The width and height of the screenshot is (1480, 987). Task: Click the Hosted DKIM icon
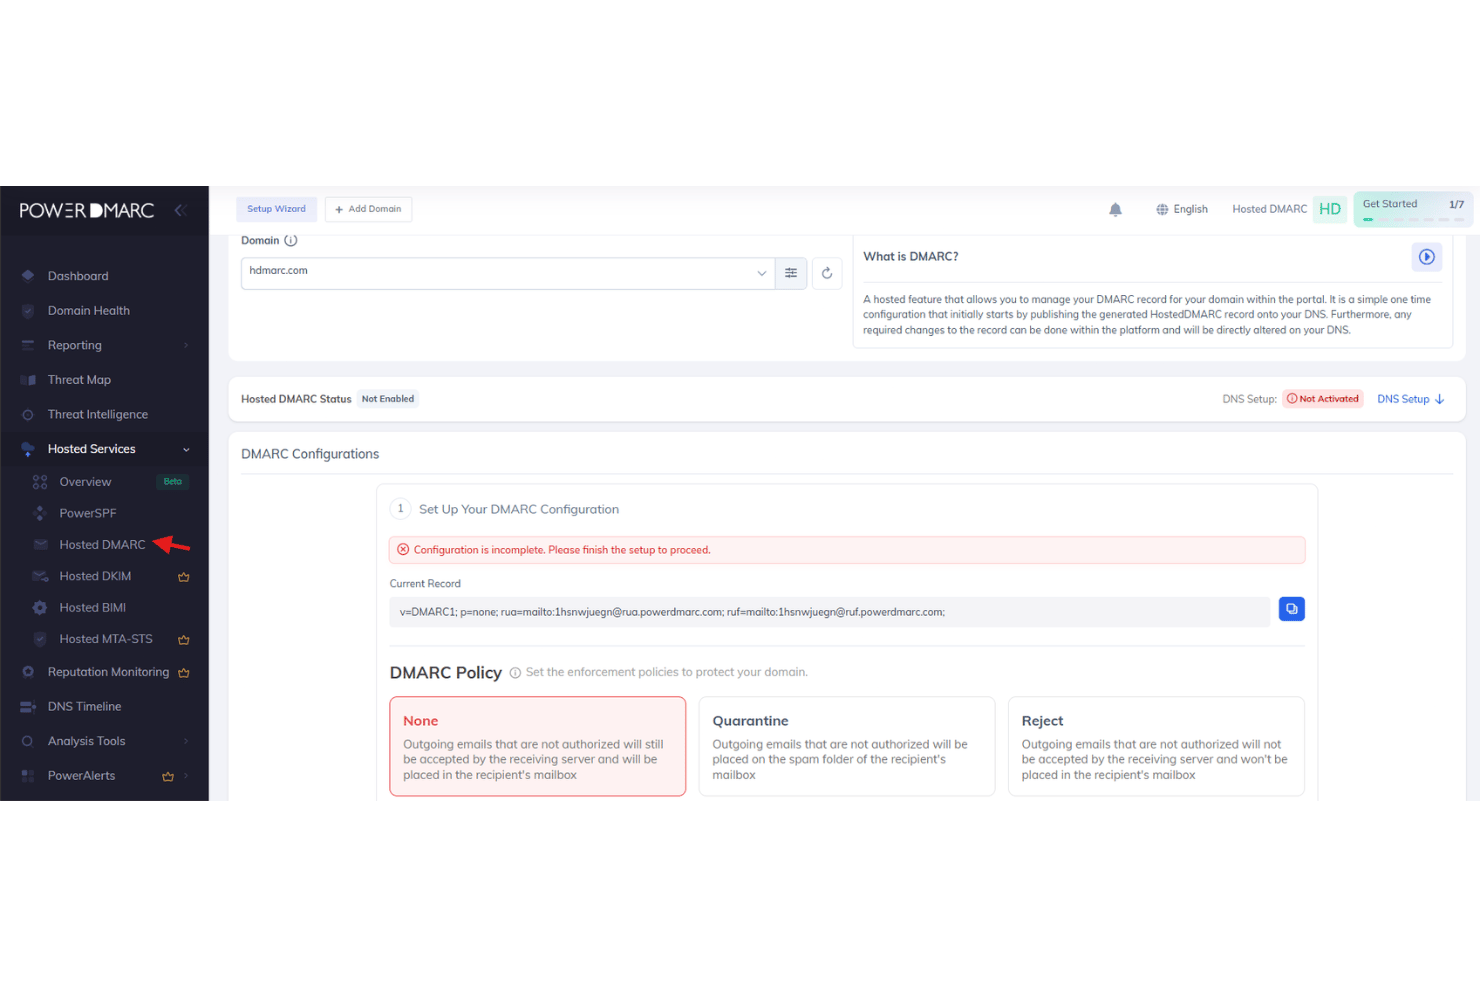point(40,576)
